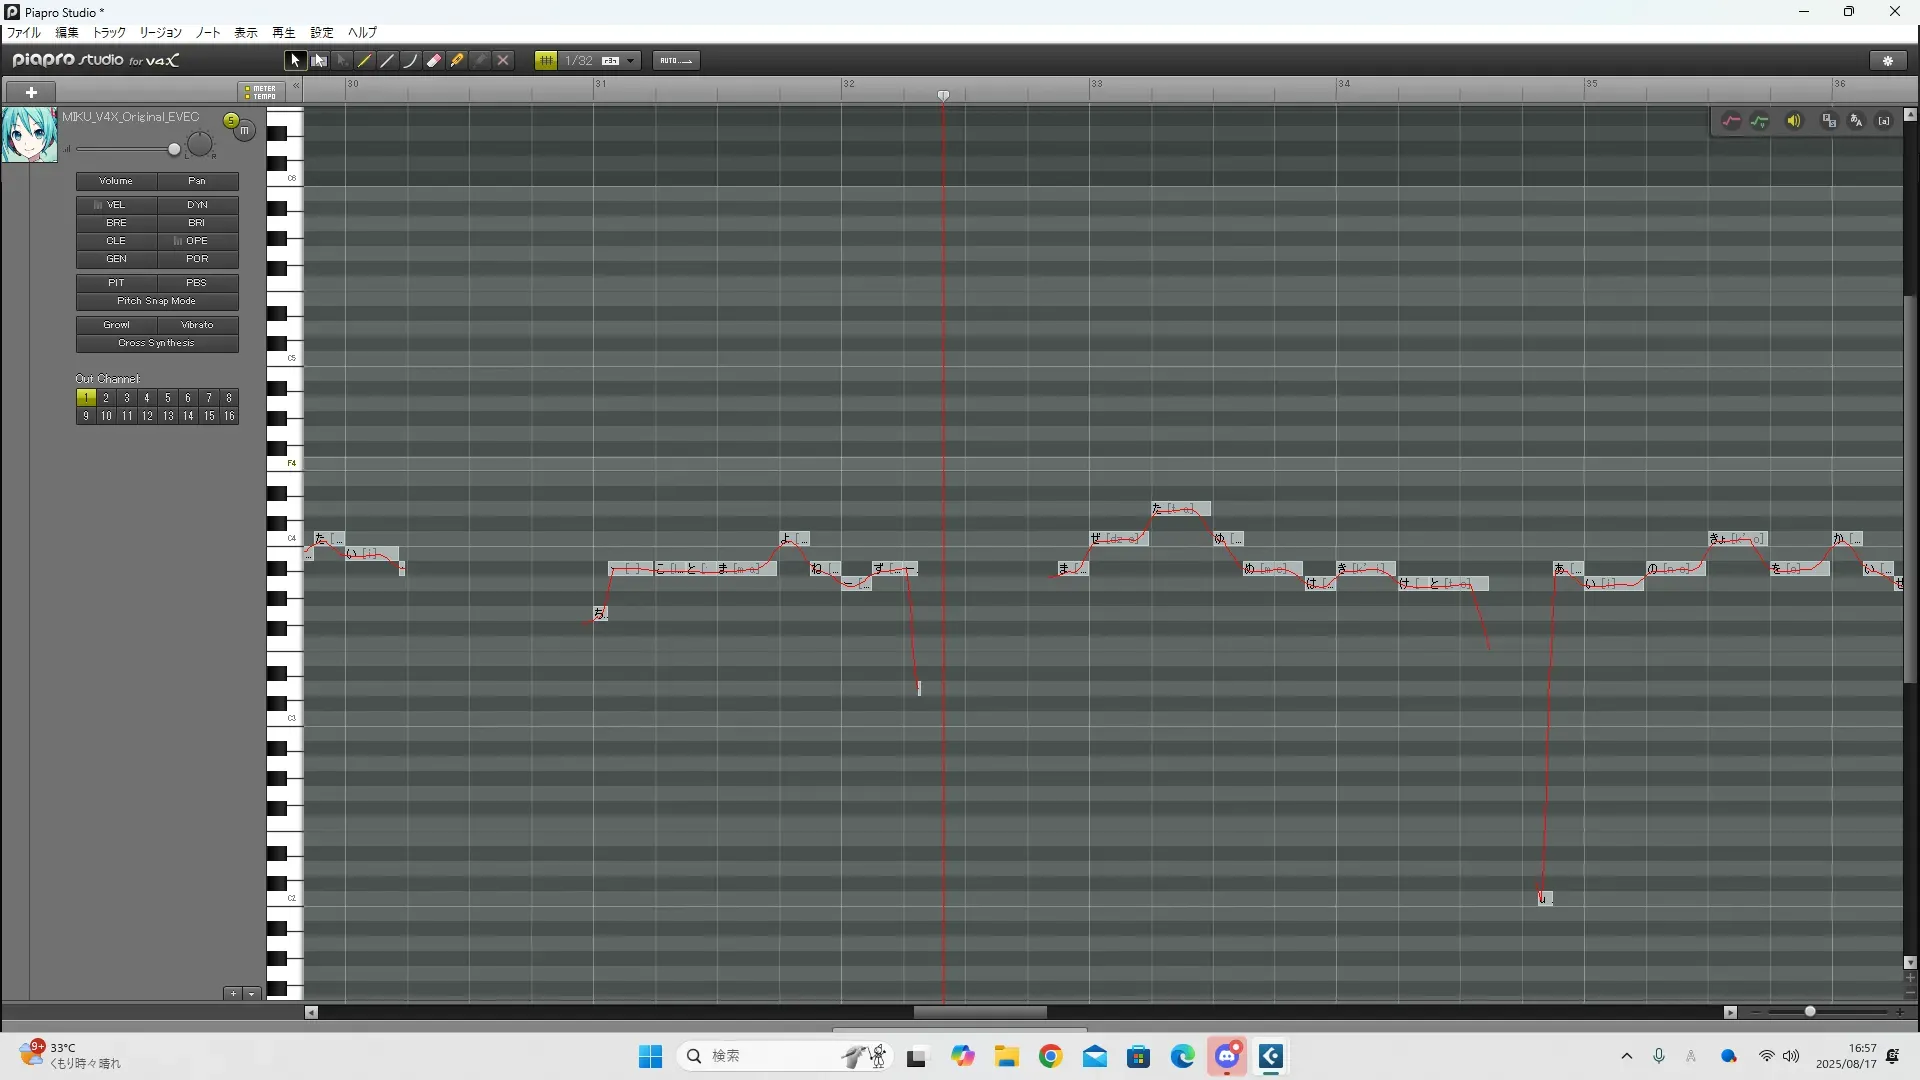Toggle solo (S) on Miku track
1920x1080 pixels.
(x=231, y=121)
